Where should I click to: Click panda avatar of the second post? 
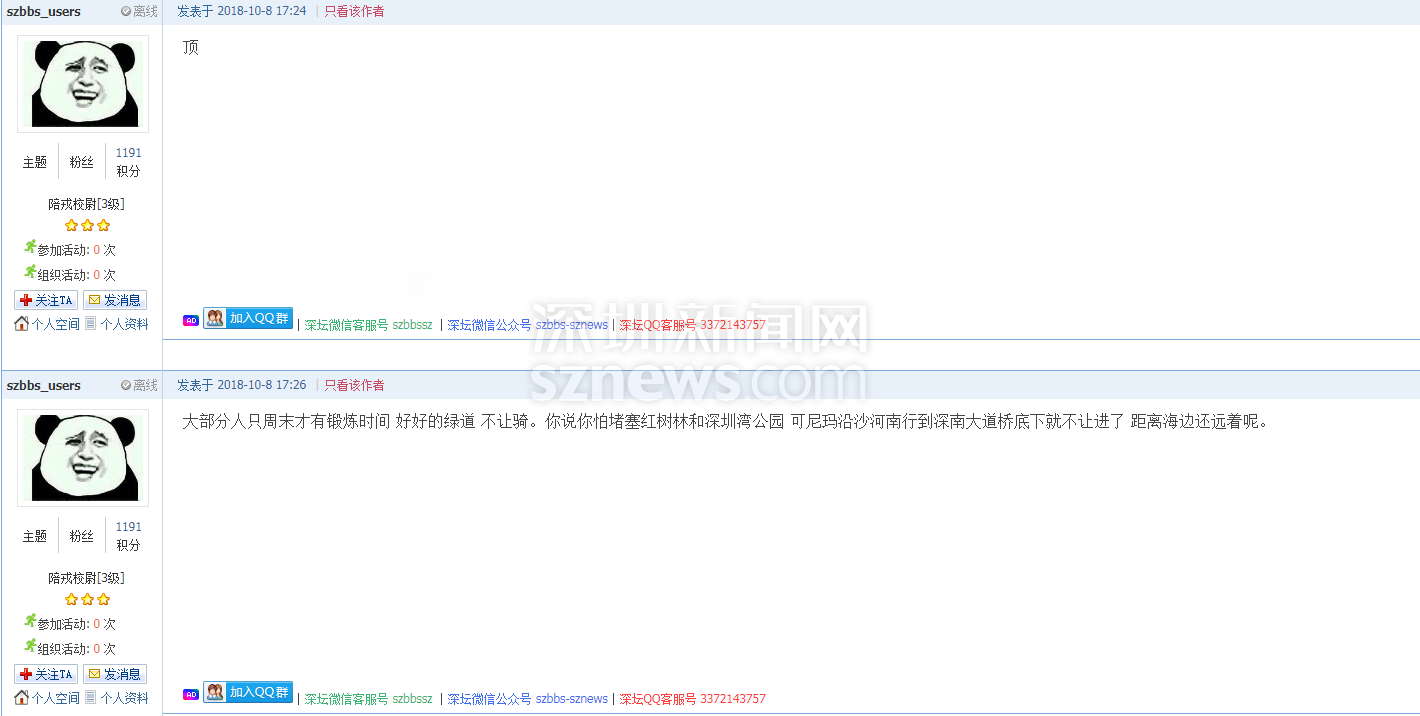(x=83, y=458)
